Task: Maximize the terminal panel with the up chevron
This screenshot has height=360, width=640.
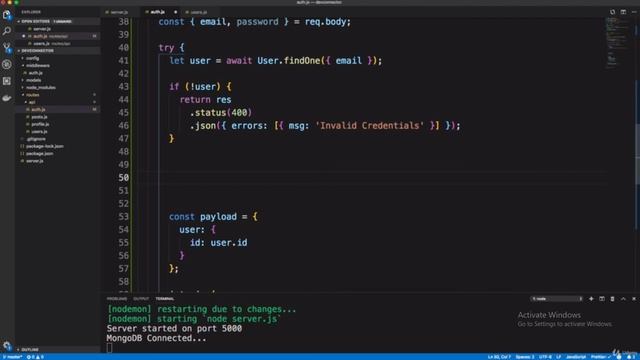Action: tap(623, 299)
